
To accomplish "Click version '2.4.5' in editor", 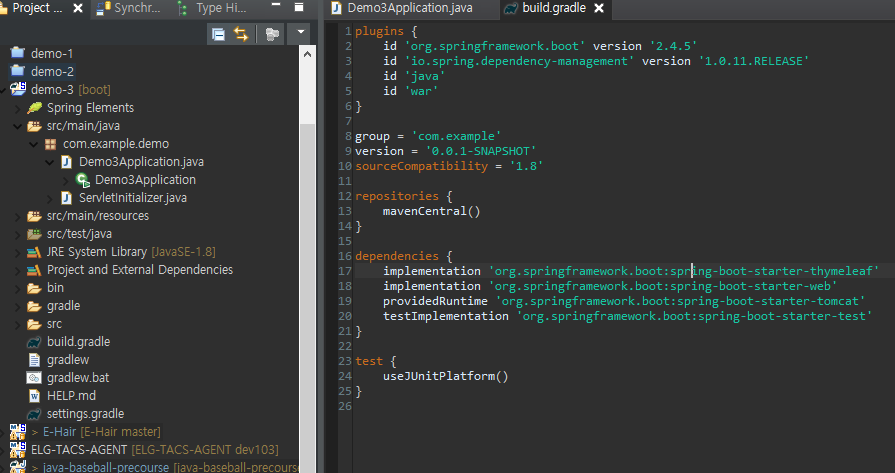I will [x=644, y=46].
